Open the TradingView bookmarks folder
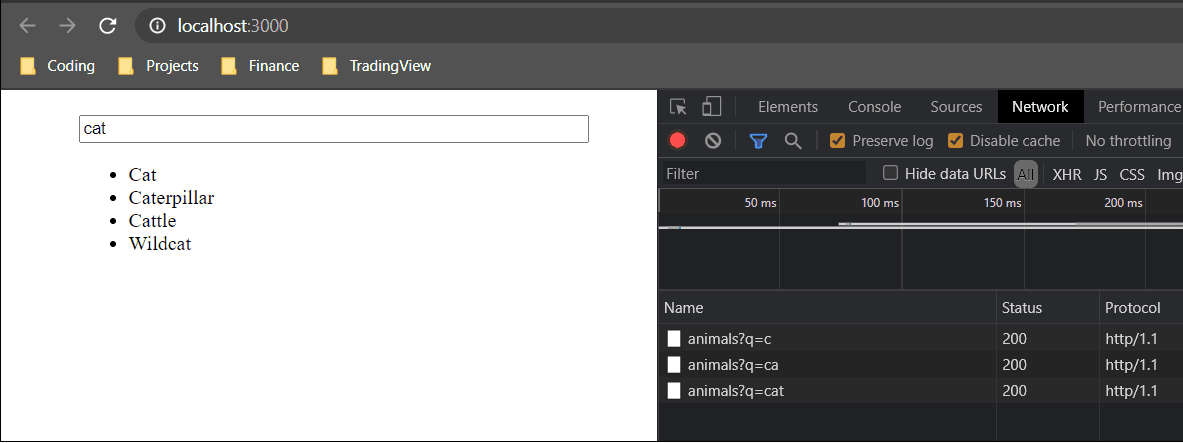Viewport: 1183px width, 443px height. pyautogui.click(x=376, y=66)
